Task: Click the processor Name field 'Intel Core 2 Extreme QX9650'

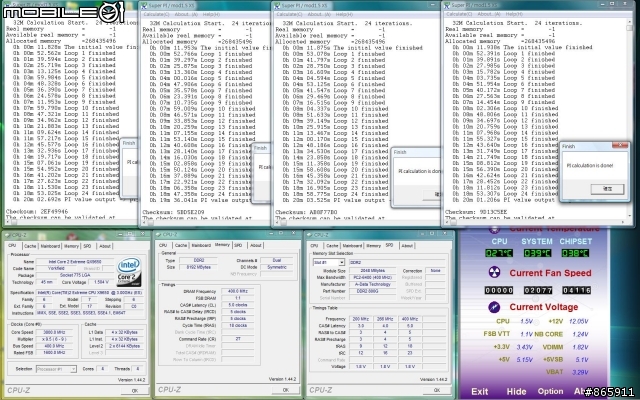Action: coord(76,262)
